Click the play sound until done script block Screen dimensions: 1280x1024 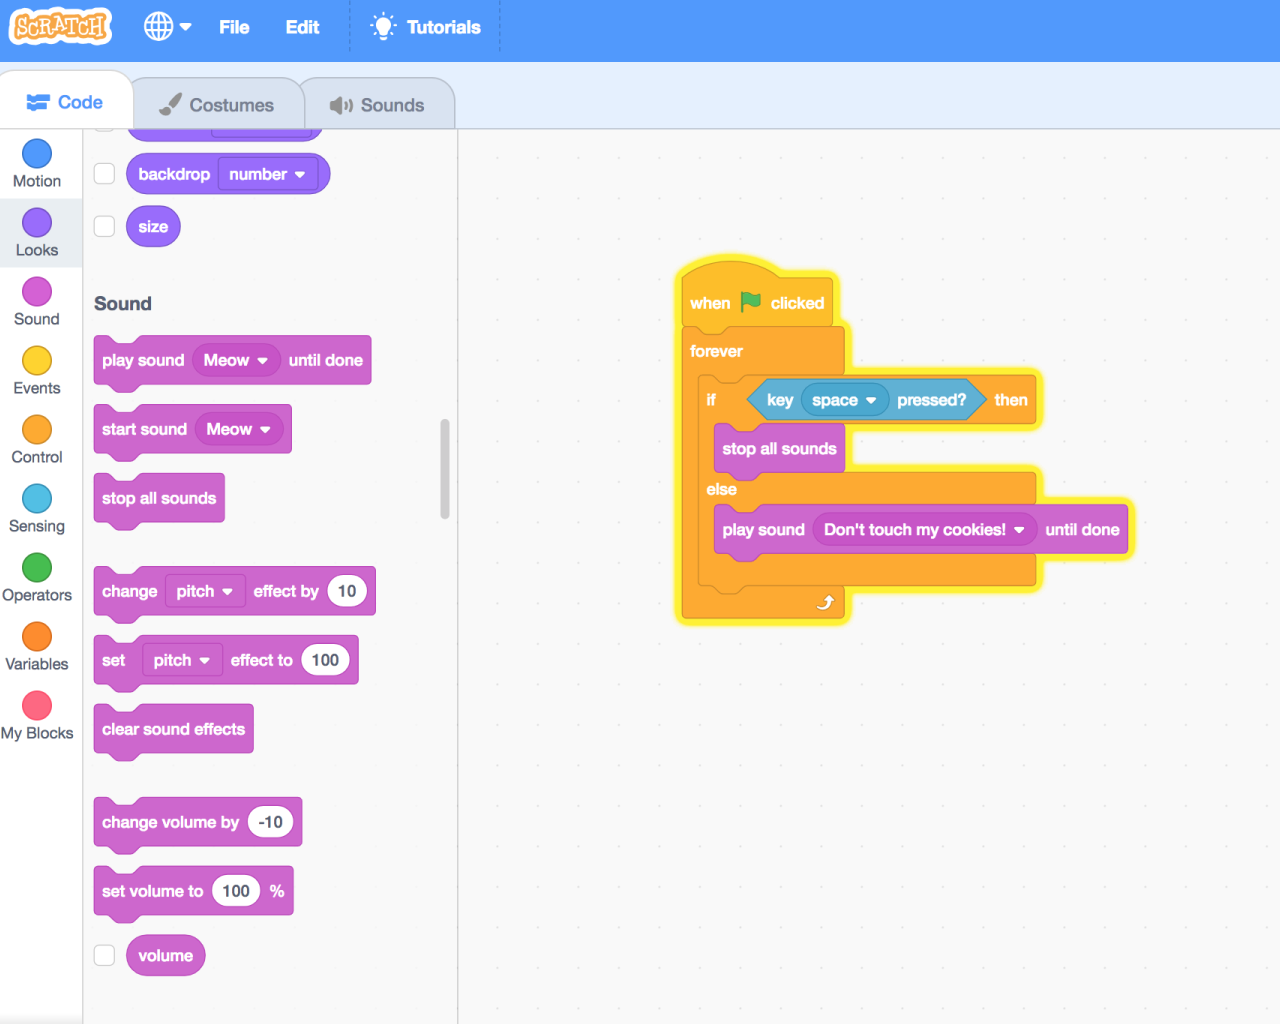pos(921,530)
